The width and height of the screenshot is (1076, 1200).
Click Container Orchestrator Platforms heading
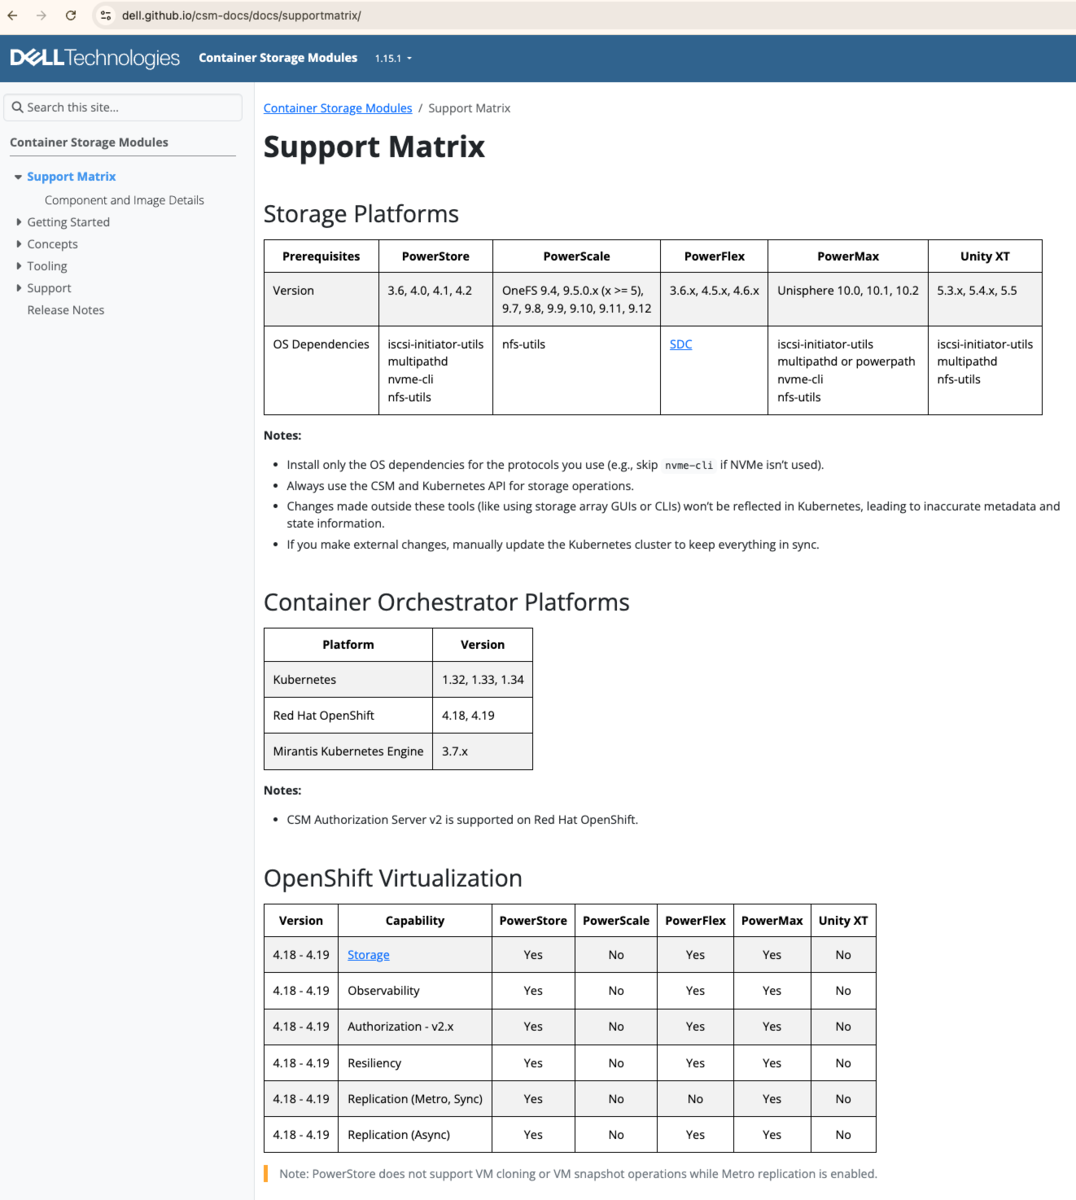click(x=446, y=602)
